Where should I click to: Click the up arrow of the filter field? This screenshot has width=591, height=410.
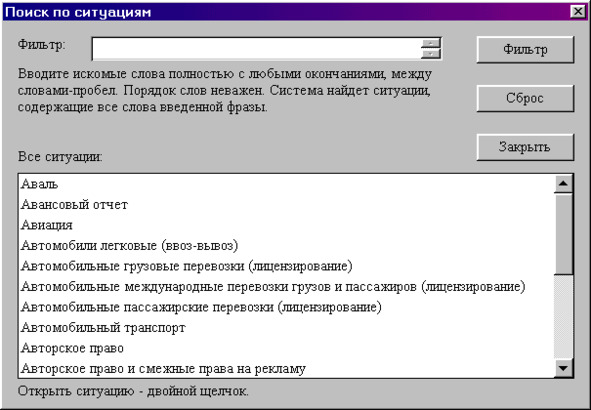(431, 43)
